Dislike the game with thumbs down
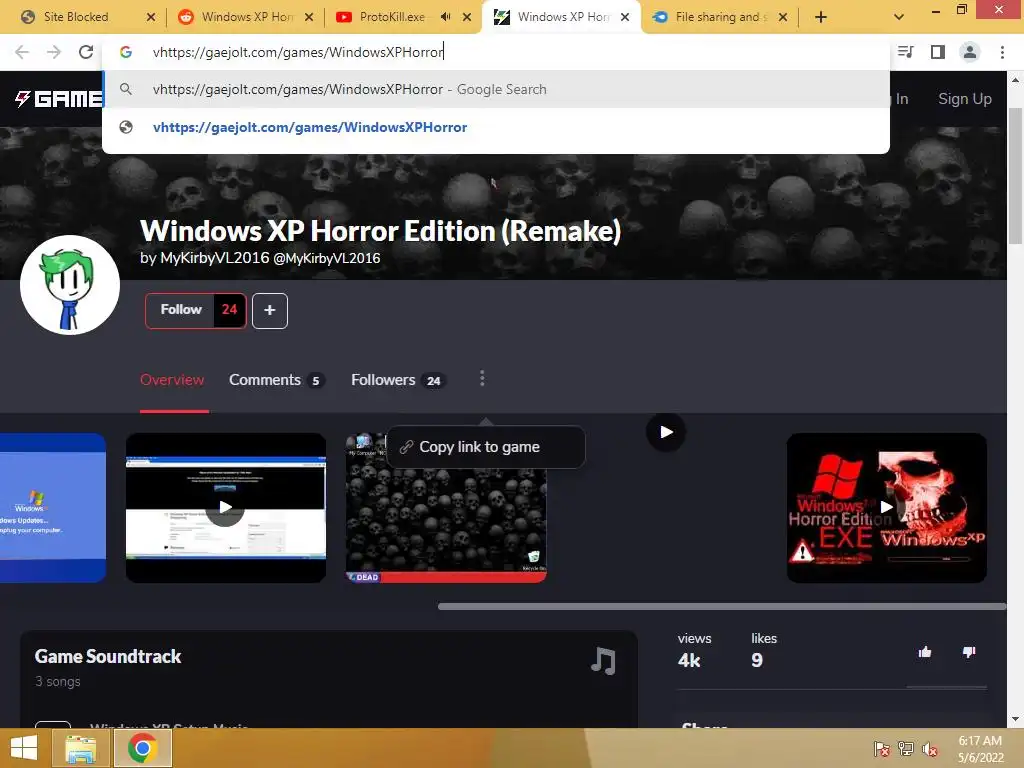1024x768 pixels. pos(969,652)
